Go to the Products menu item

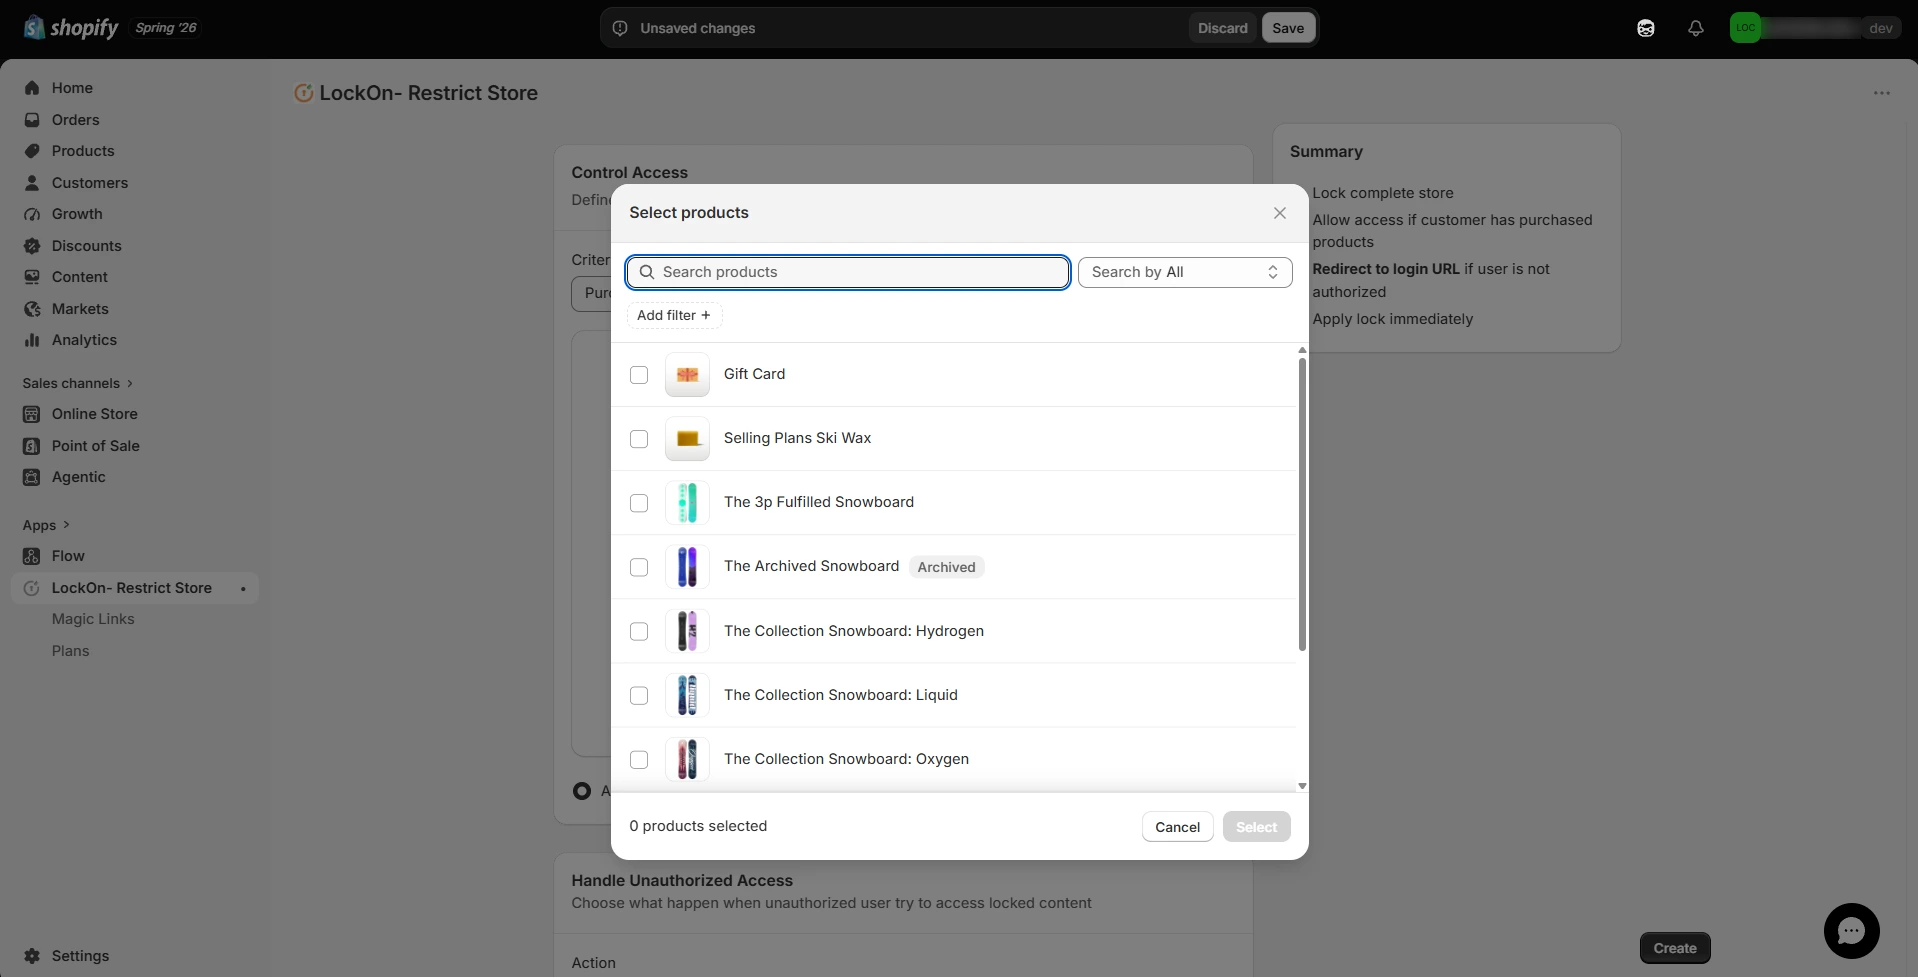pos(83,151)
